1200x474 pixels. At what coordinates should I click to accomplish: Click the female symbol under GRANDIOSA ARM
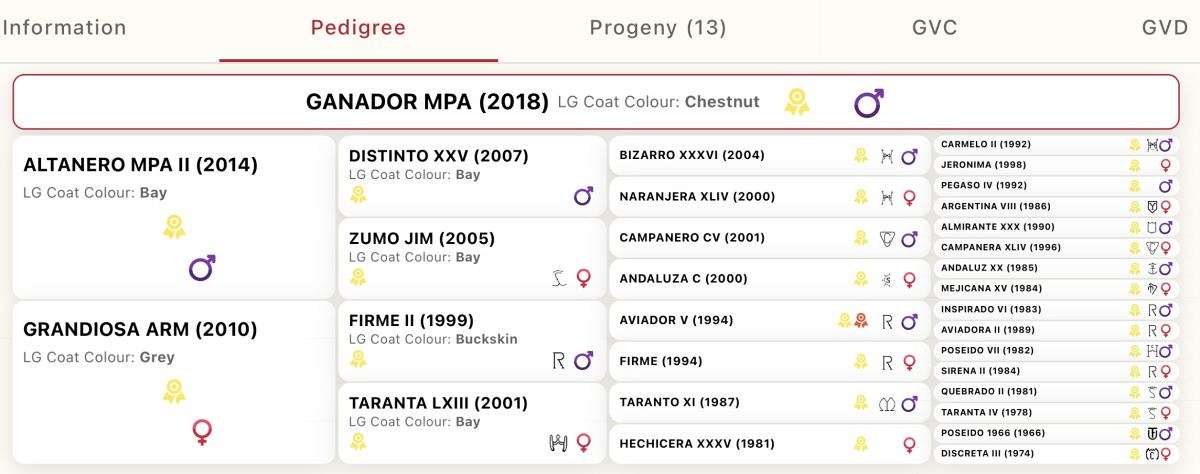pyautogui.click(x=203, y=432)
